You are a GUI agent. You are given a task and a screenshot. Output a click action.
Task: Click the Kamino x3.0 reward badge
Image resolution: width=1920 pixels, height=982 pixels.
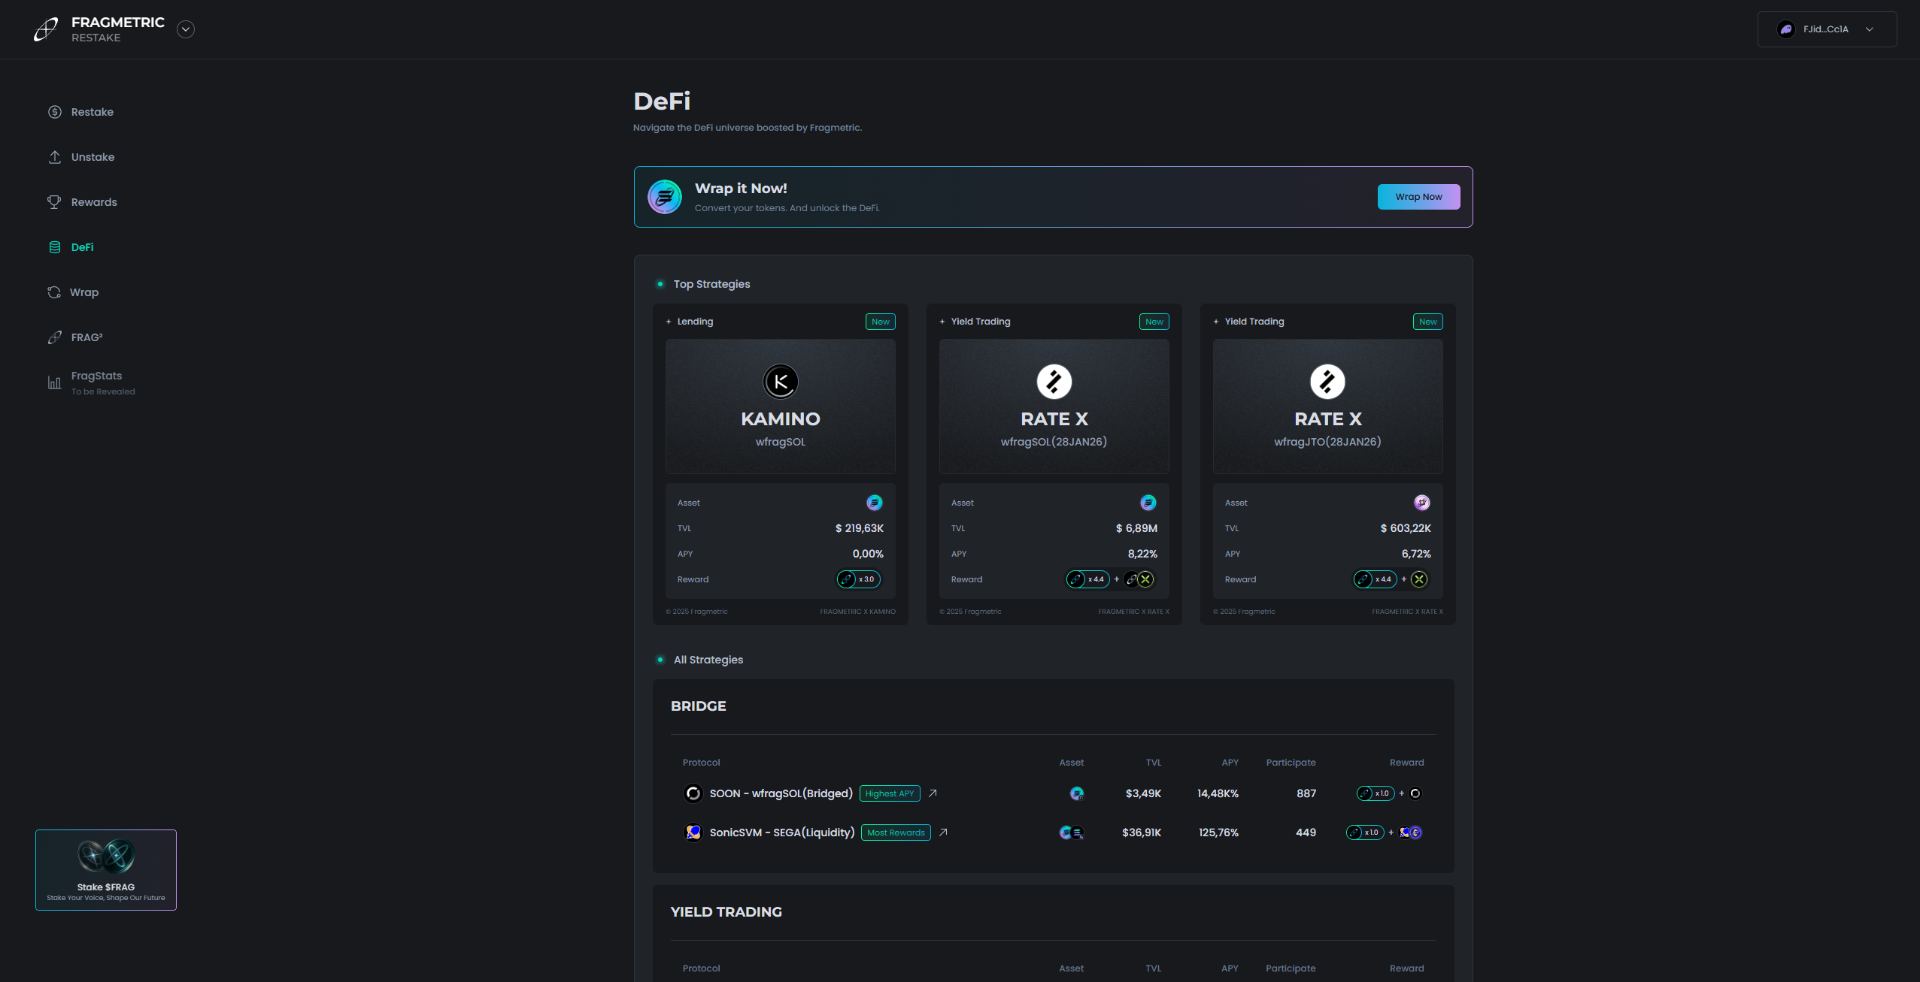coord(859,579)
